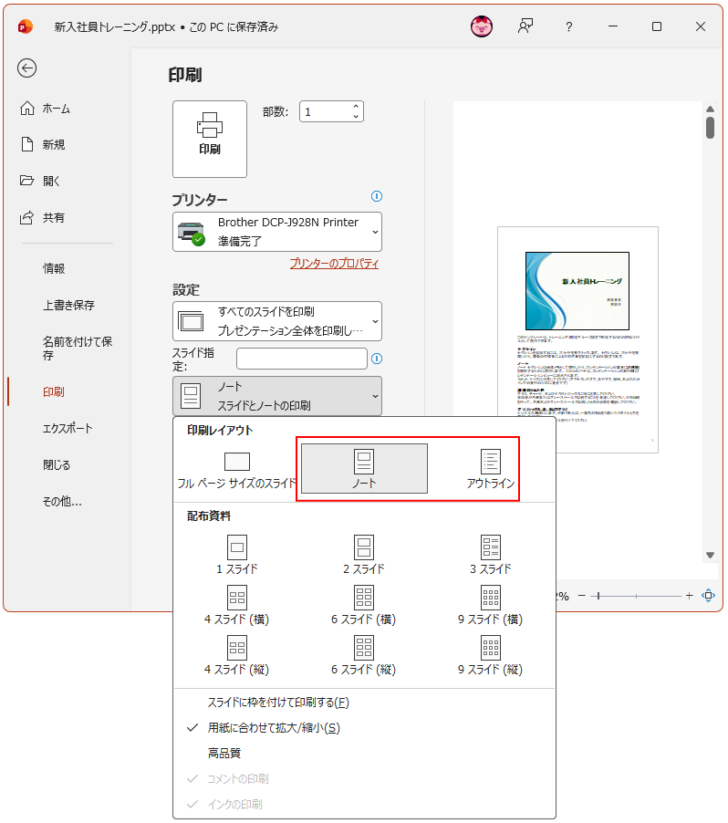The width and height of the screenshot is (728, 823).
Task: Toggle 高品質 print option
Action: tap(224, 753)
